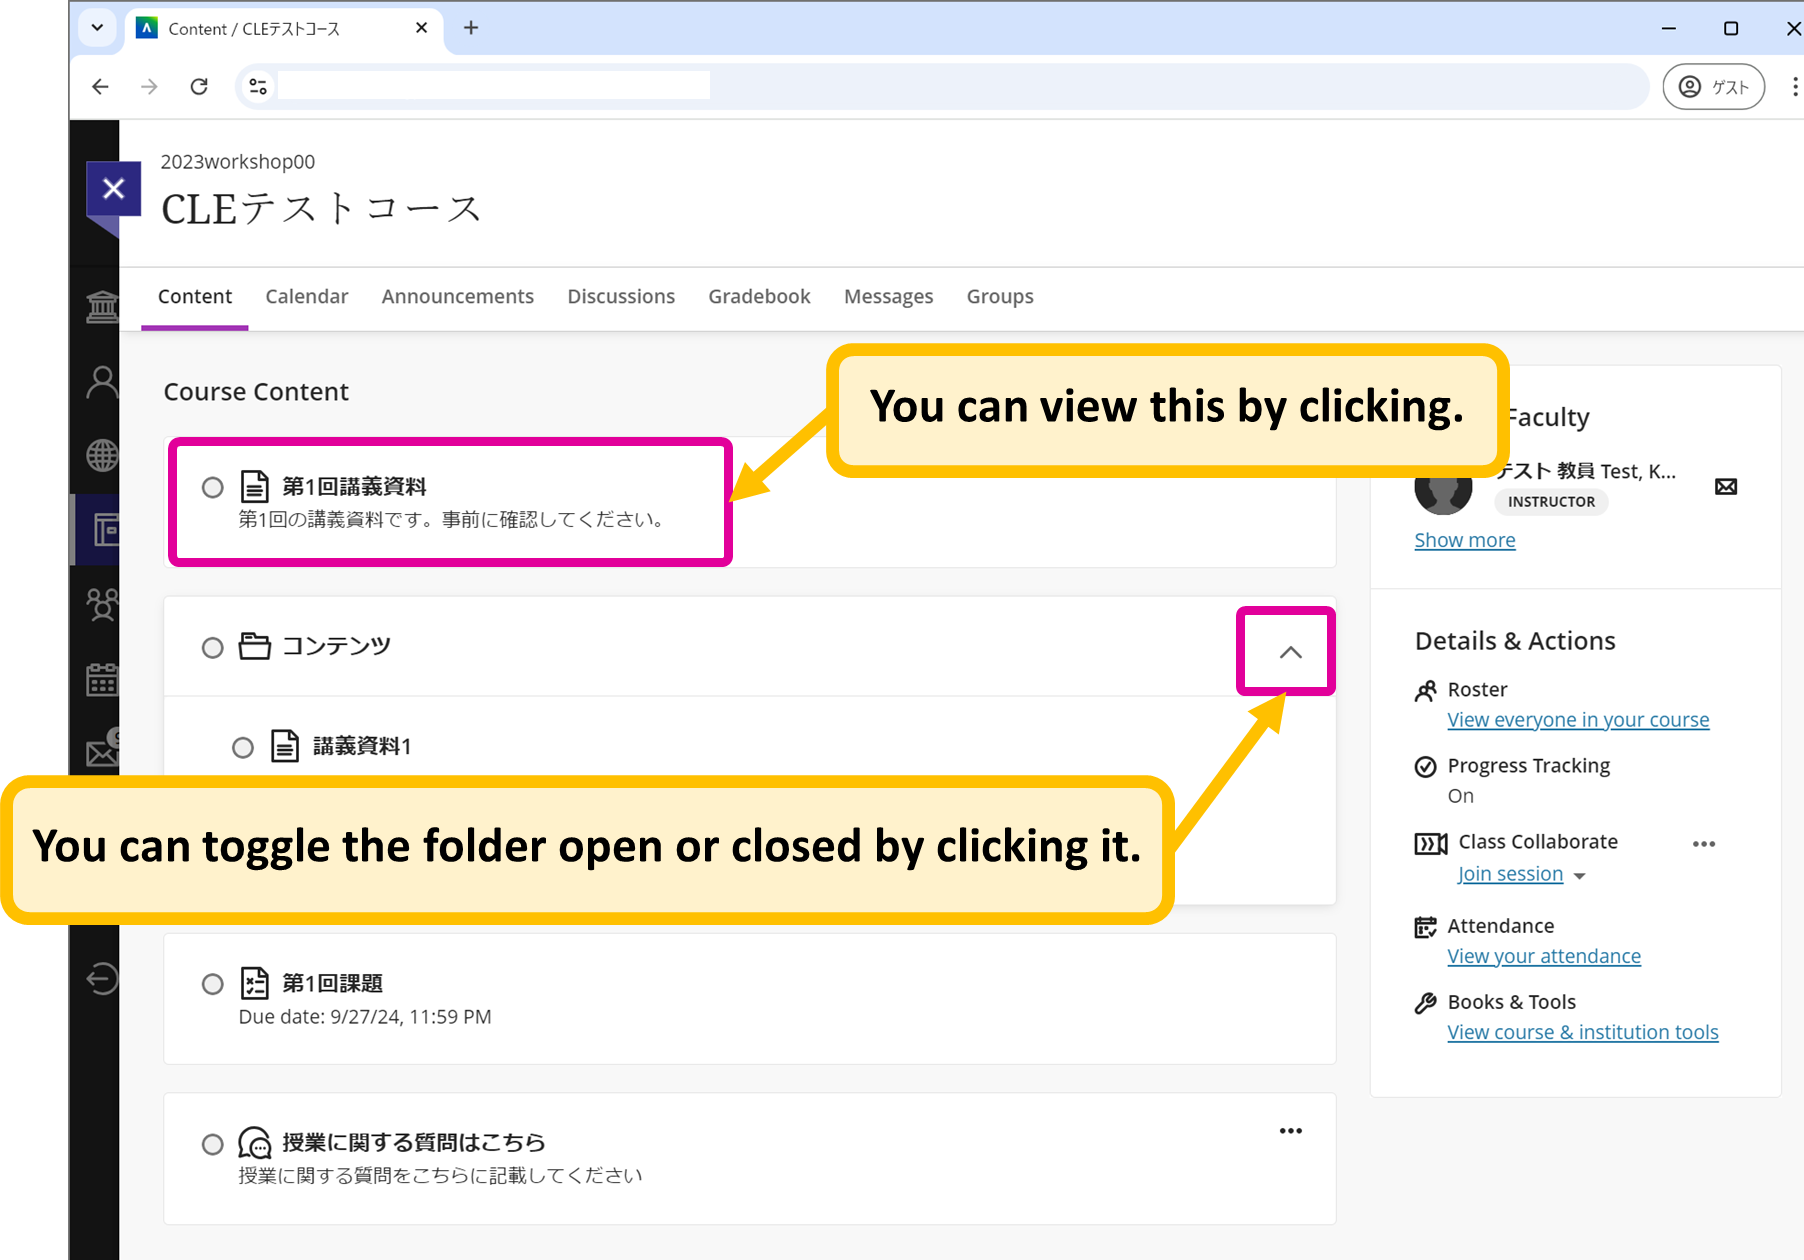Open the Activity Stream globe icon
1804x1260 pixels.
point(101,455)
